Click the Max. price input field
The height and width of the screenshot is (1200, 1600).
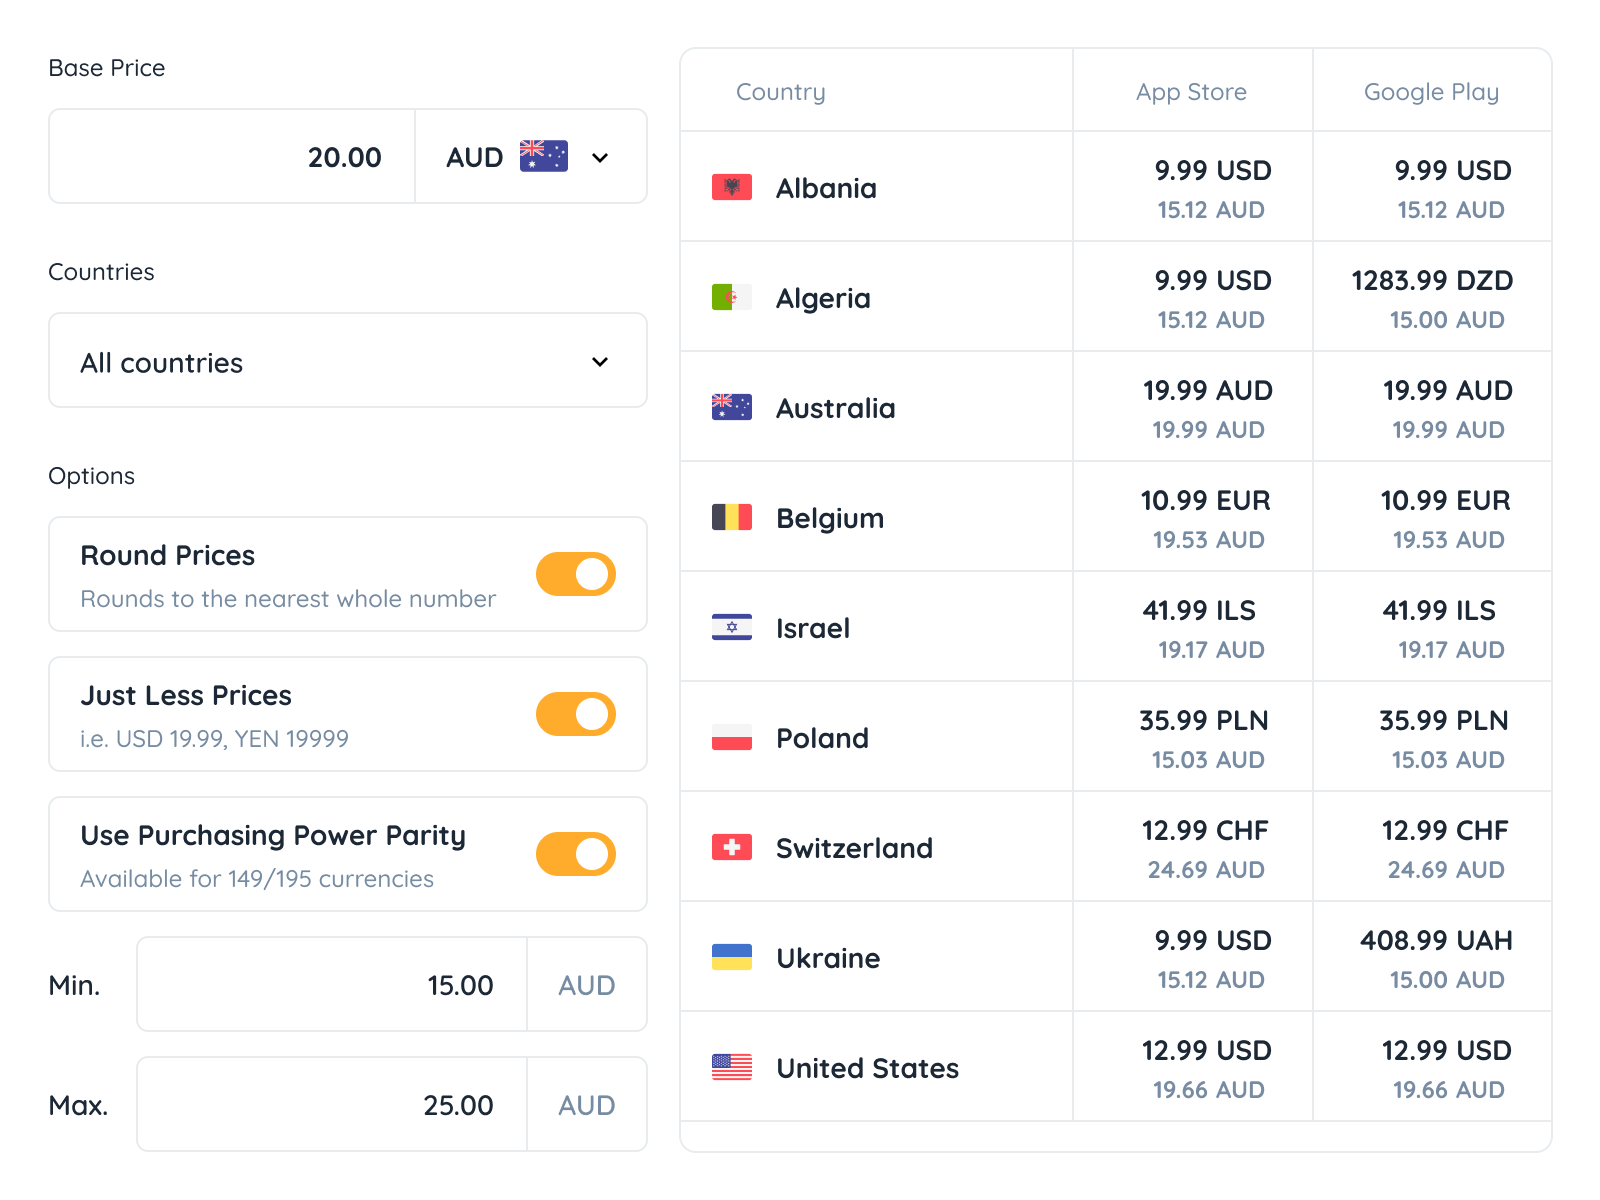(x=332, y=1105)
